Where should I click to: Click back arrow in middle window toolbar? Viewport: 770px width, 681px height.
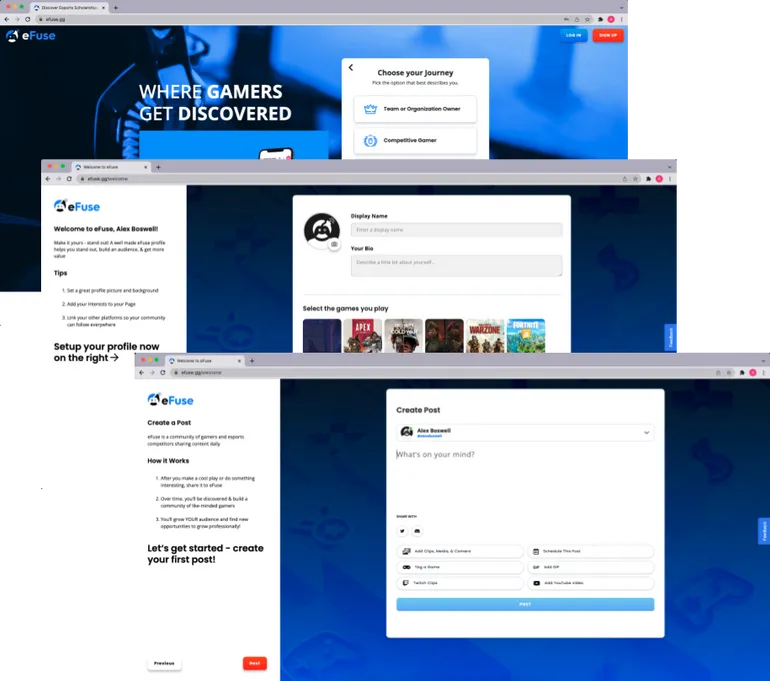pos(48,179)
